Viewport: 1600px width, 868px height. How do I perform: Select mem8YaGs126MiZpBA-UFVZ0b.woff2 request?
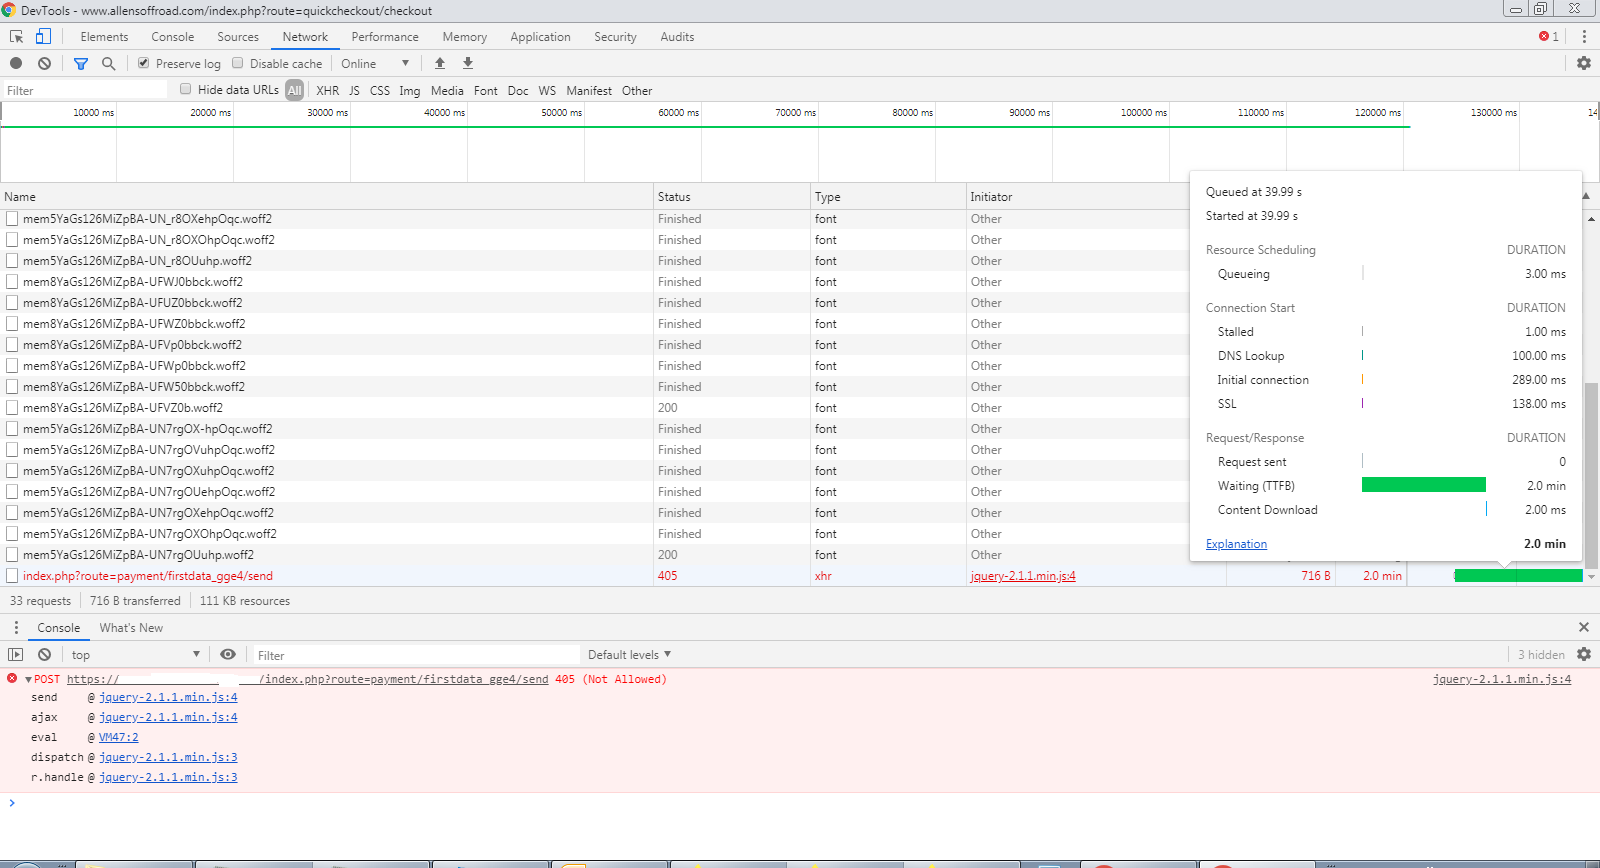coord(123,408)
